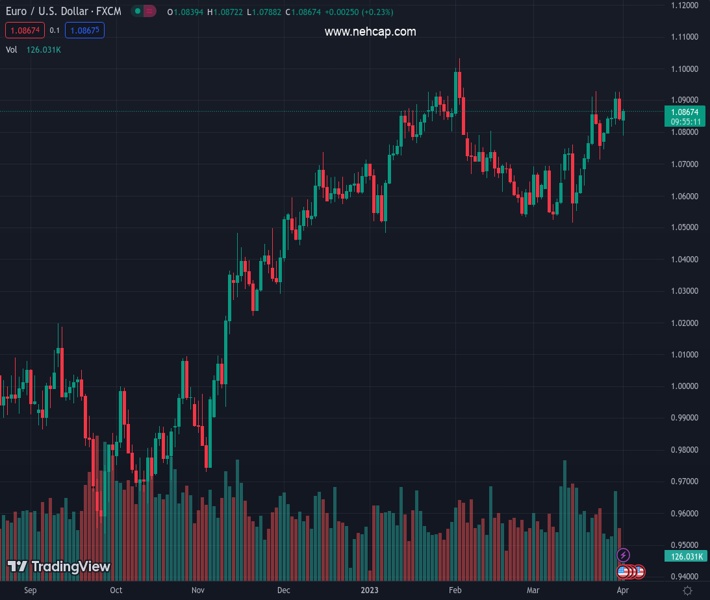
Task: Open the www.nehcap.com watermark link
Action: coord(370,32)
